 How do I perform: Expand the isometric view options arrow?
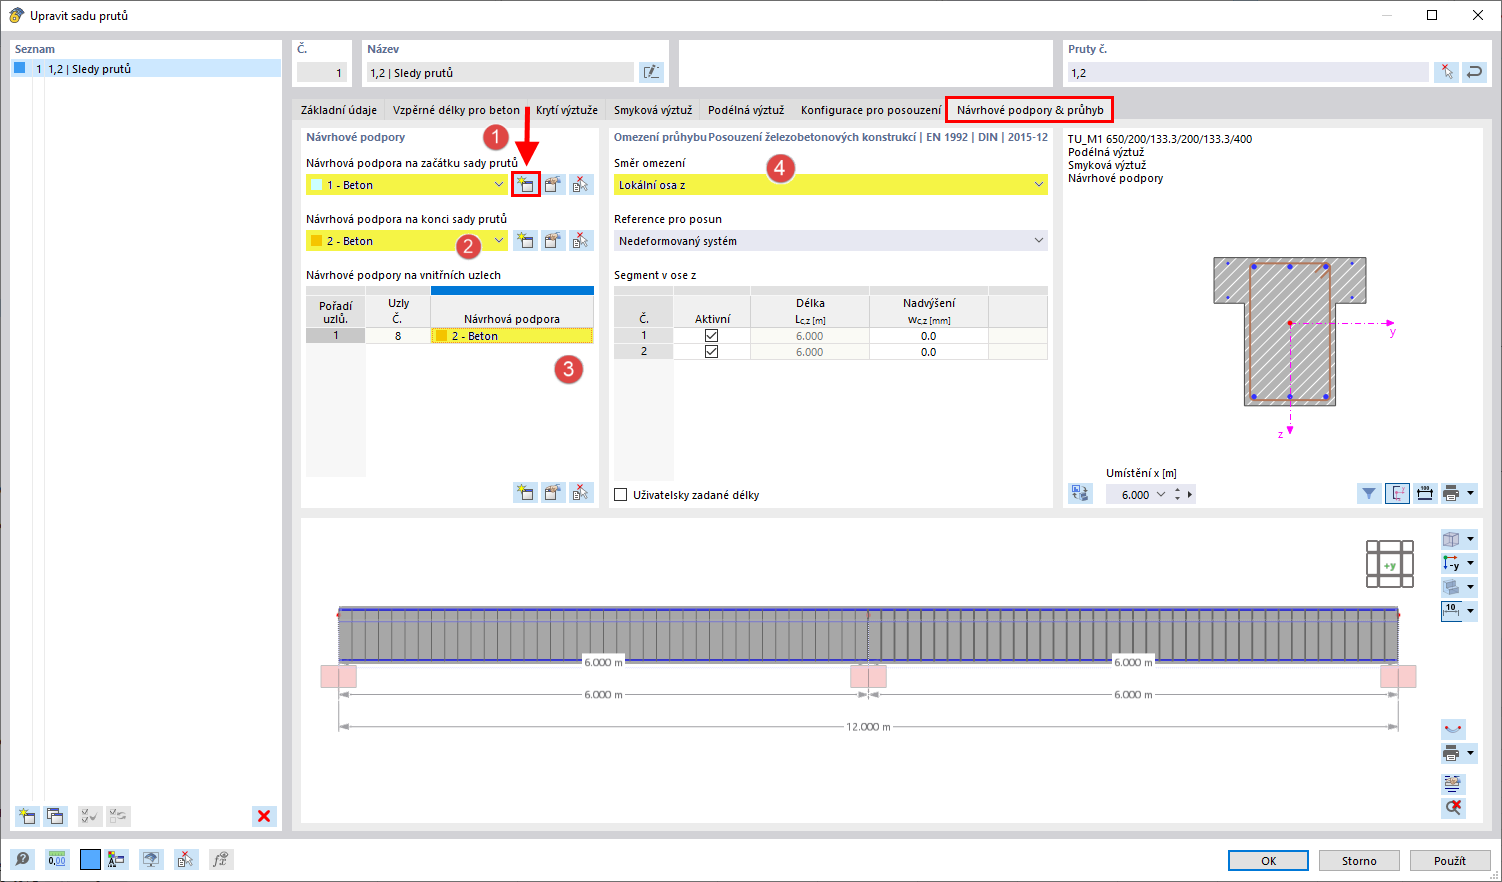click(1470, 539)
